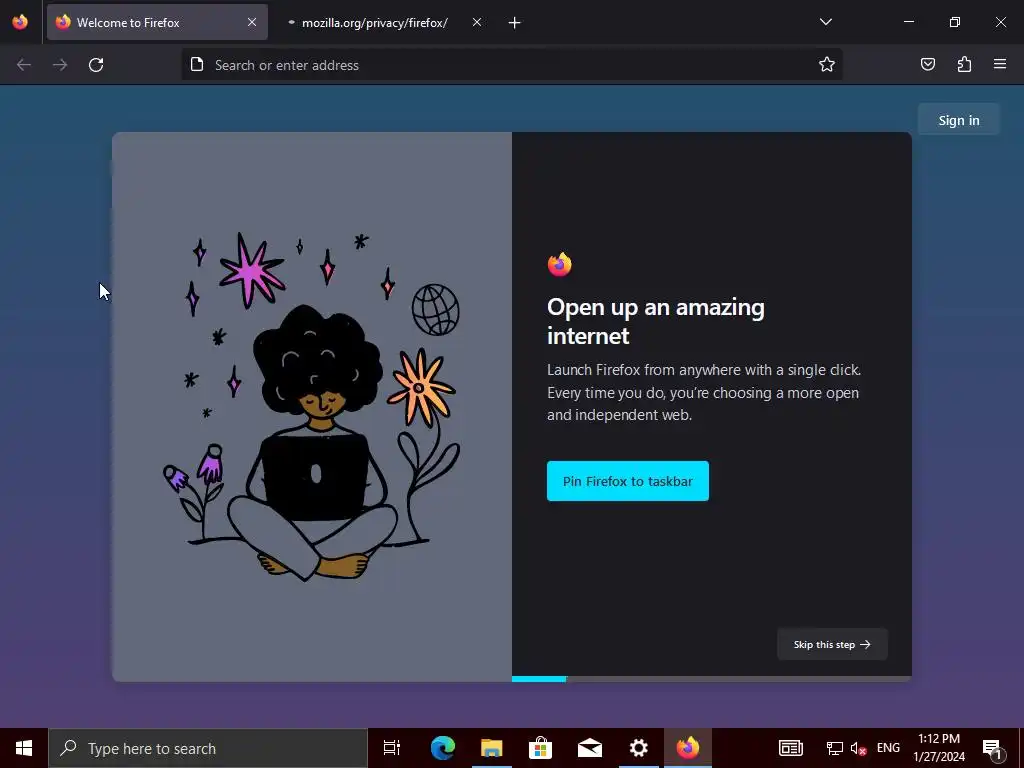Image resolution: width=1024 pixels, height=768 pixels.
Task: Click Skip this step
Action: pyautogui.click(x=832, y=645)
